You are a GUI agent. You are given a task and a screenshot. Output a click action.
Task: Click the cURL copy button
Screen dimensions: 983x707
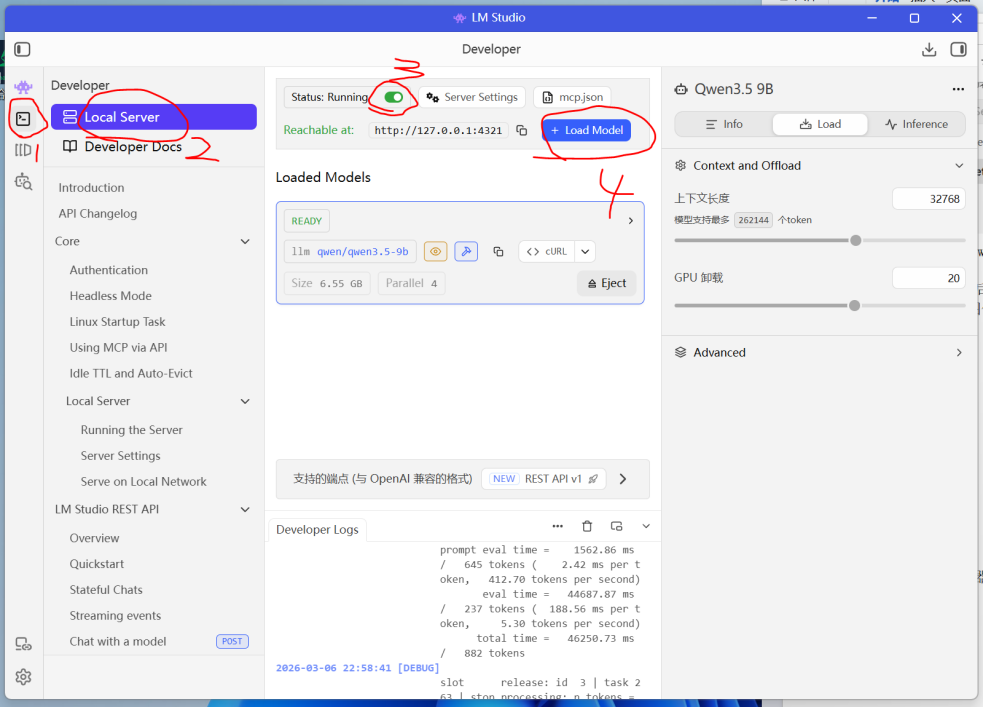coord(547,251)
